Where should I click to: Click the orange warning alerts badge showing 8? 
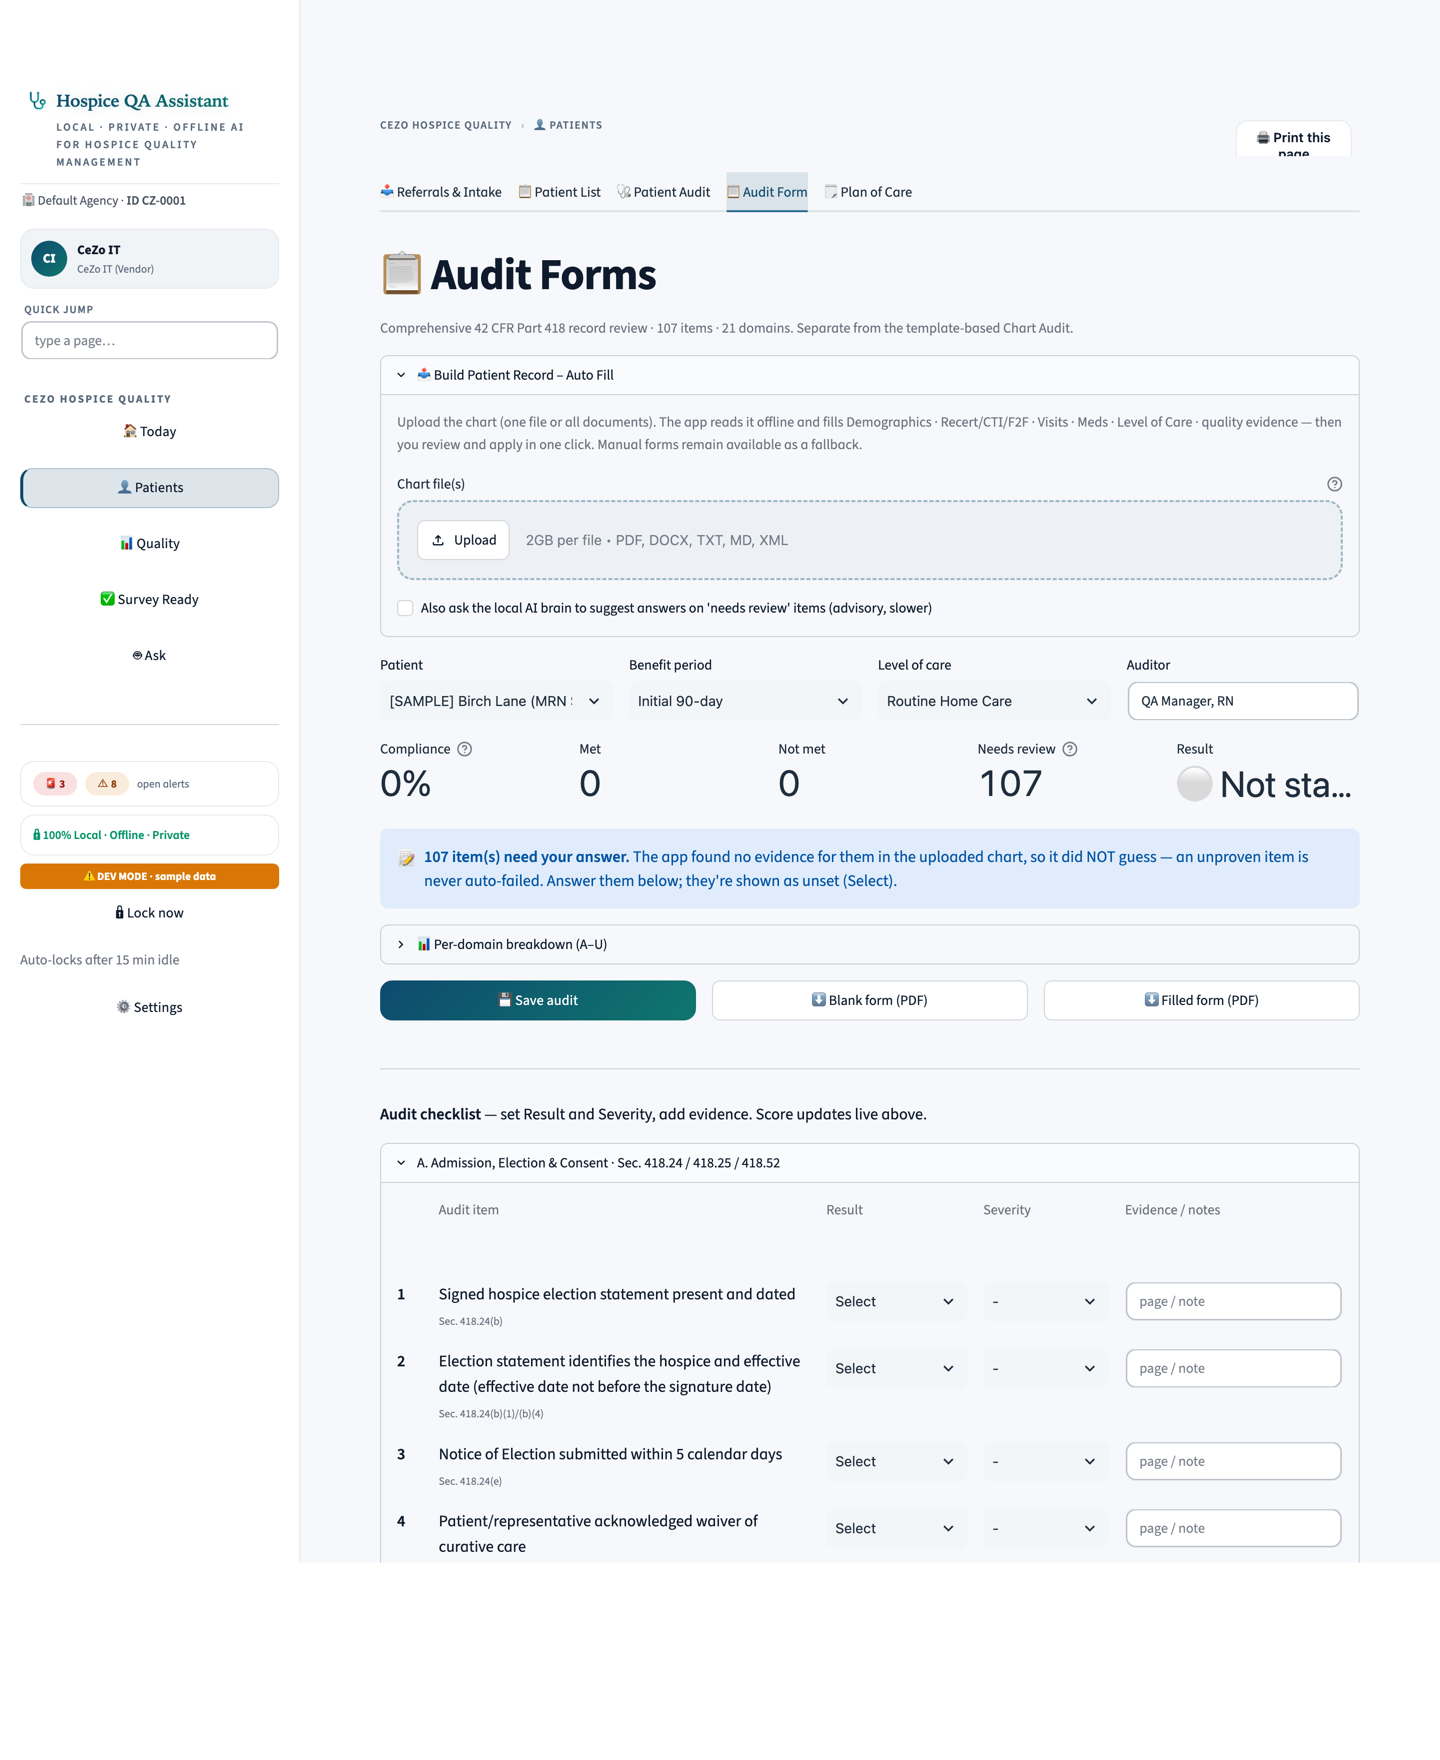[107, 784]
